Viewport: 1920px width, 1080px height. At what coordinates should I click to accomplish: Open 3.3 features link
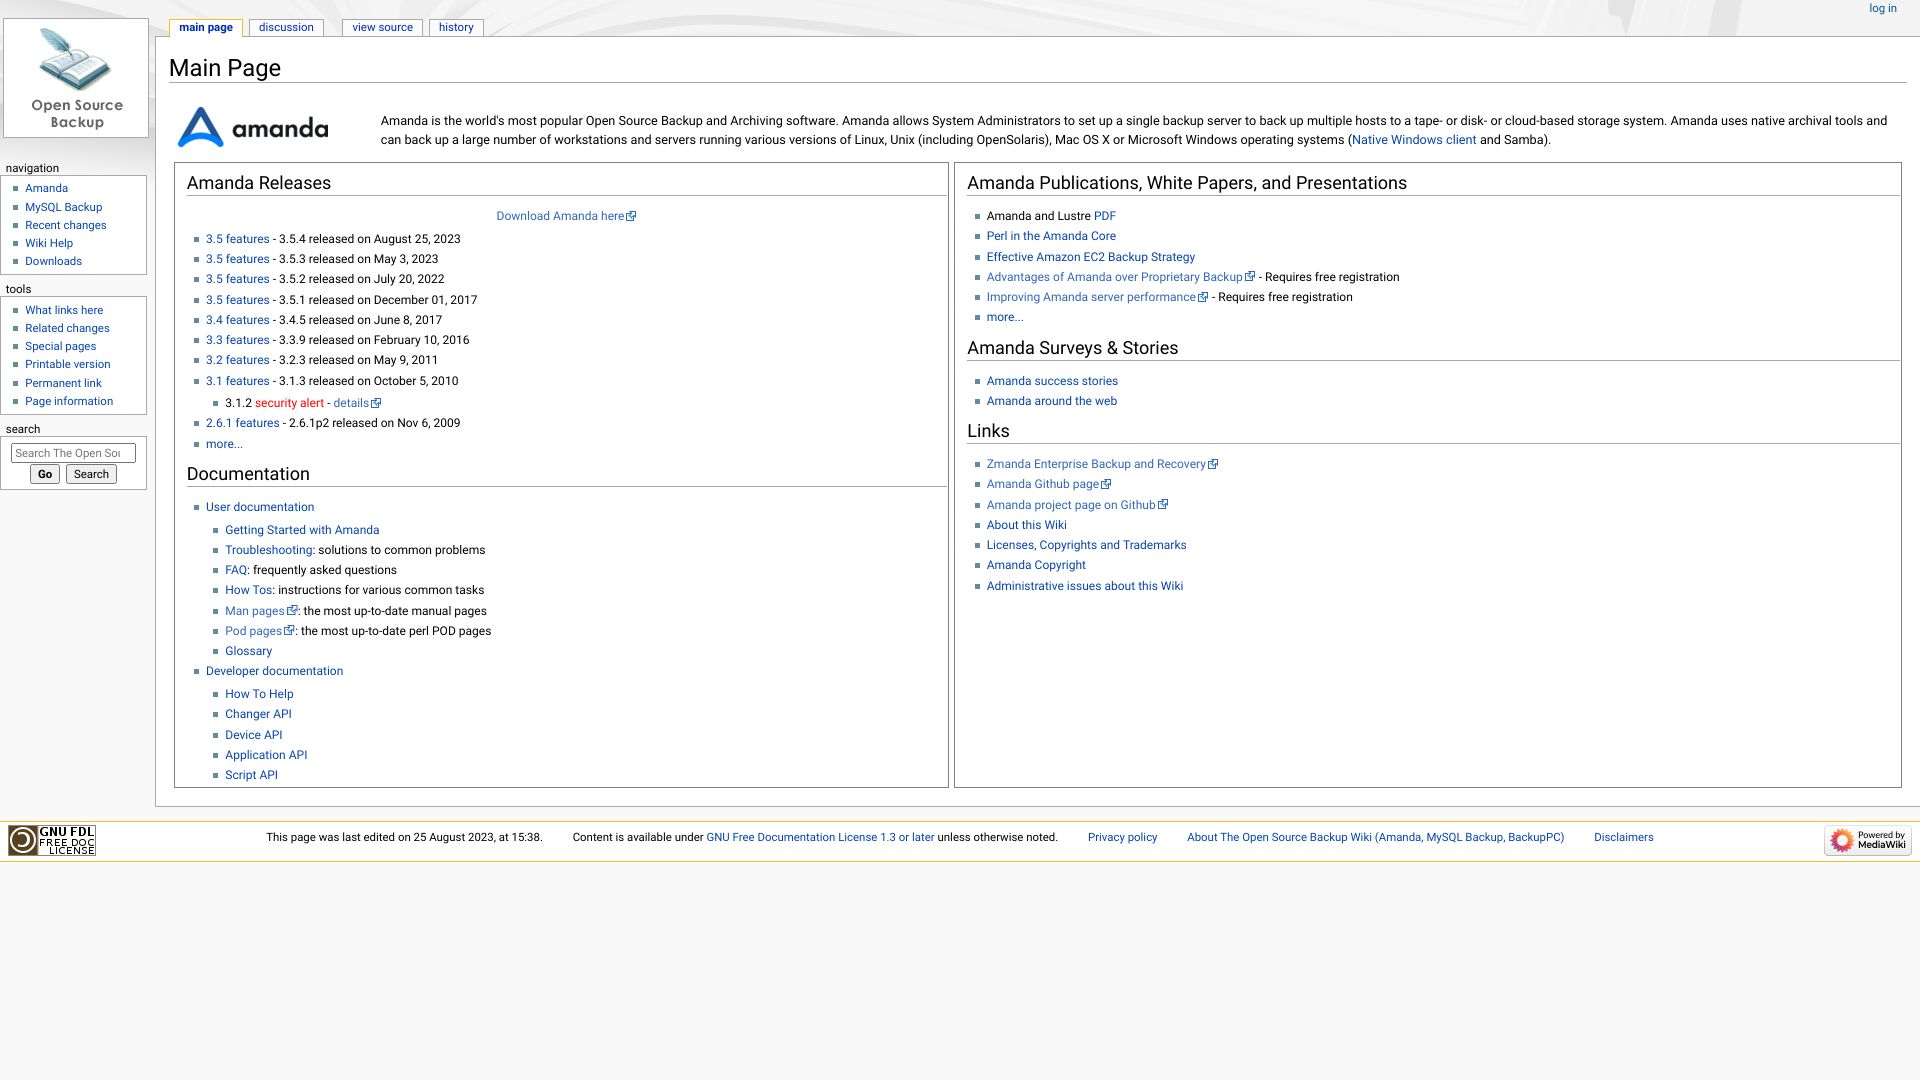tap(237, 341)
